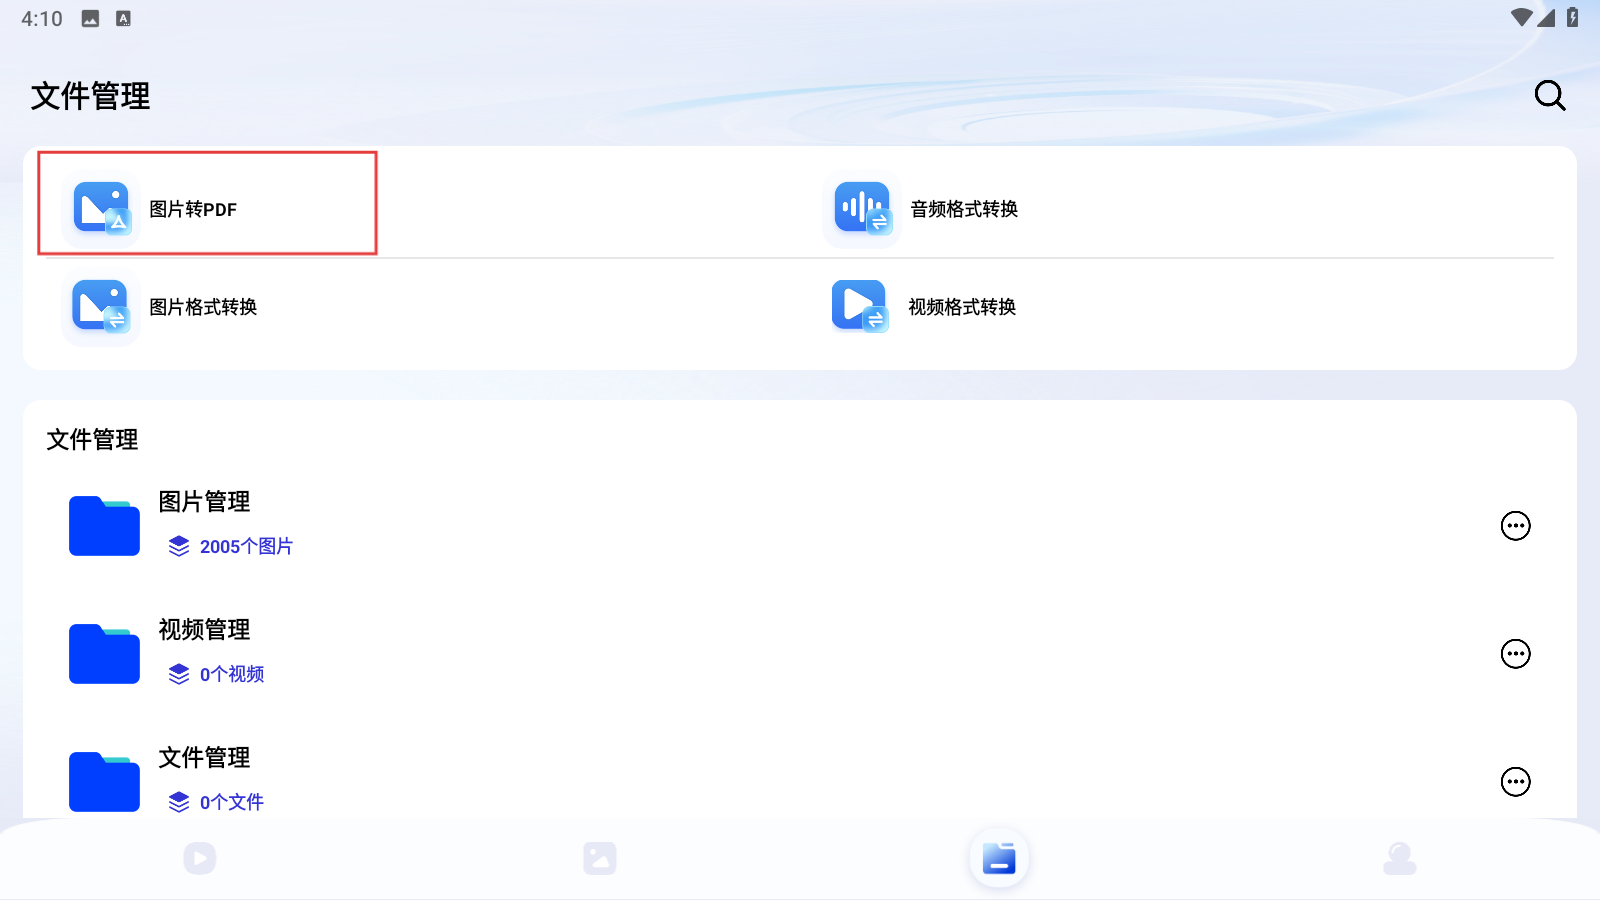Tap the video format conversion icon
Screen dimensions: 1600x900
tap(860, 306)
